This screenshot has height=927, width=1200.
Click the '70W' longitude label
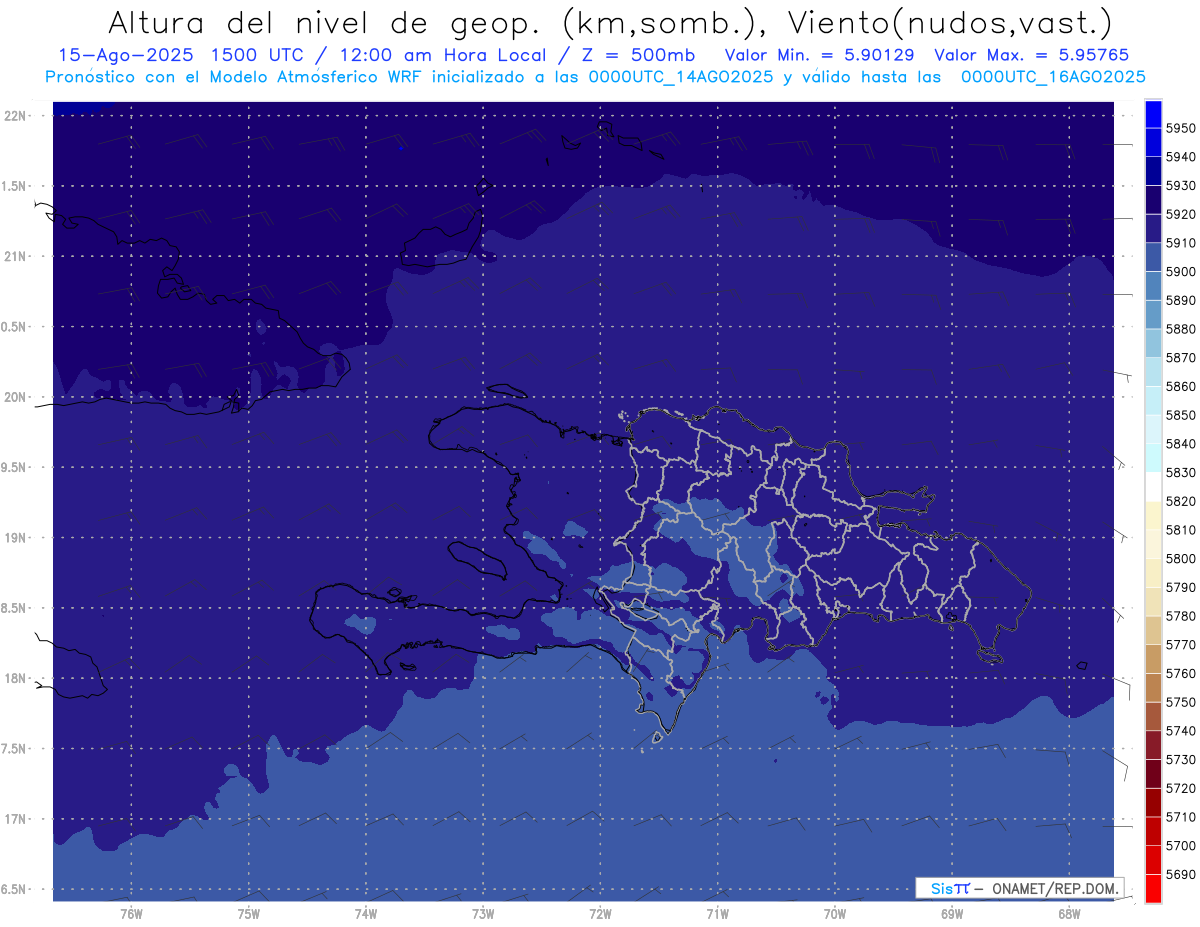[x=834, y=913]
